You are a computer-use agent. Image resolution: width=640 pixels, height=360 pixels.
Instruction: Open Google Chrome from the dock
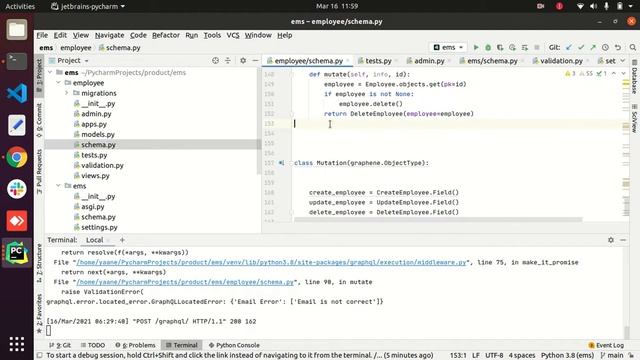[x=17, y=157]
